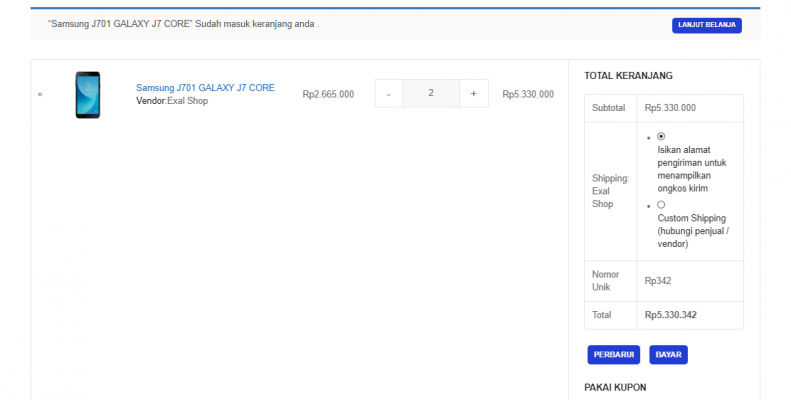Click the Exal Shop vendor name

(187, 101)
